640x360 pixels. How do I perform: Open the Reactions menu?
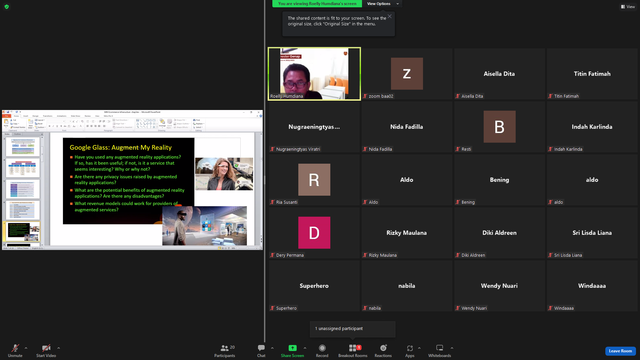pyautogui.click(x=383, y=350)
